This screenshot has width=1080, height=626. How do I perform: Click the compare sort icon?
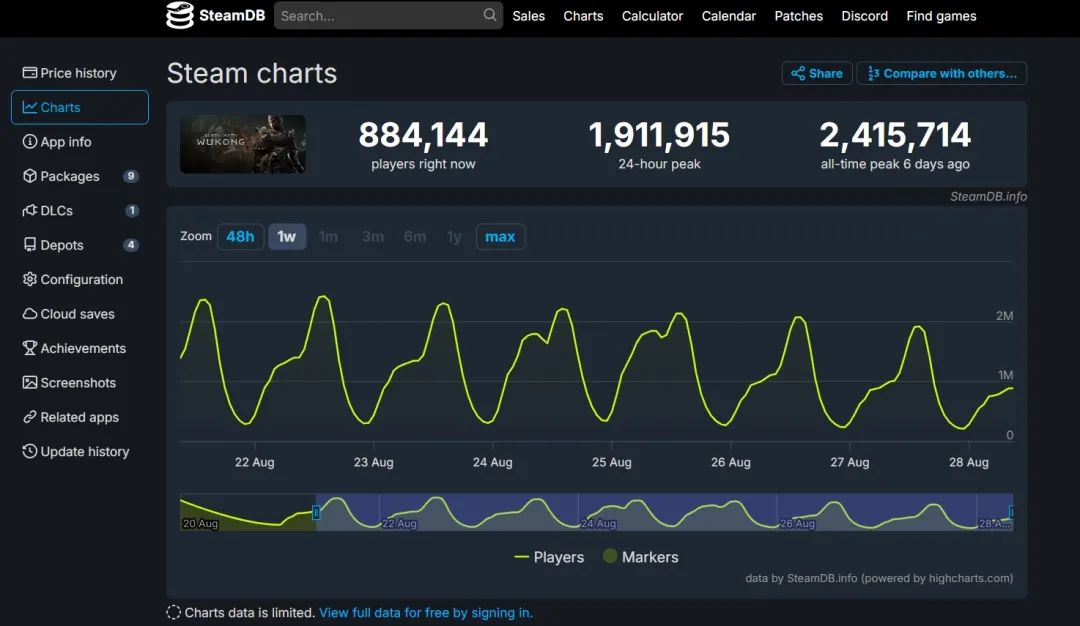(x=873, y=73)
